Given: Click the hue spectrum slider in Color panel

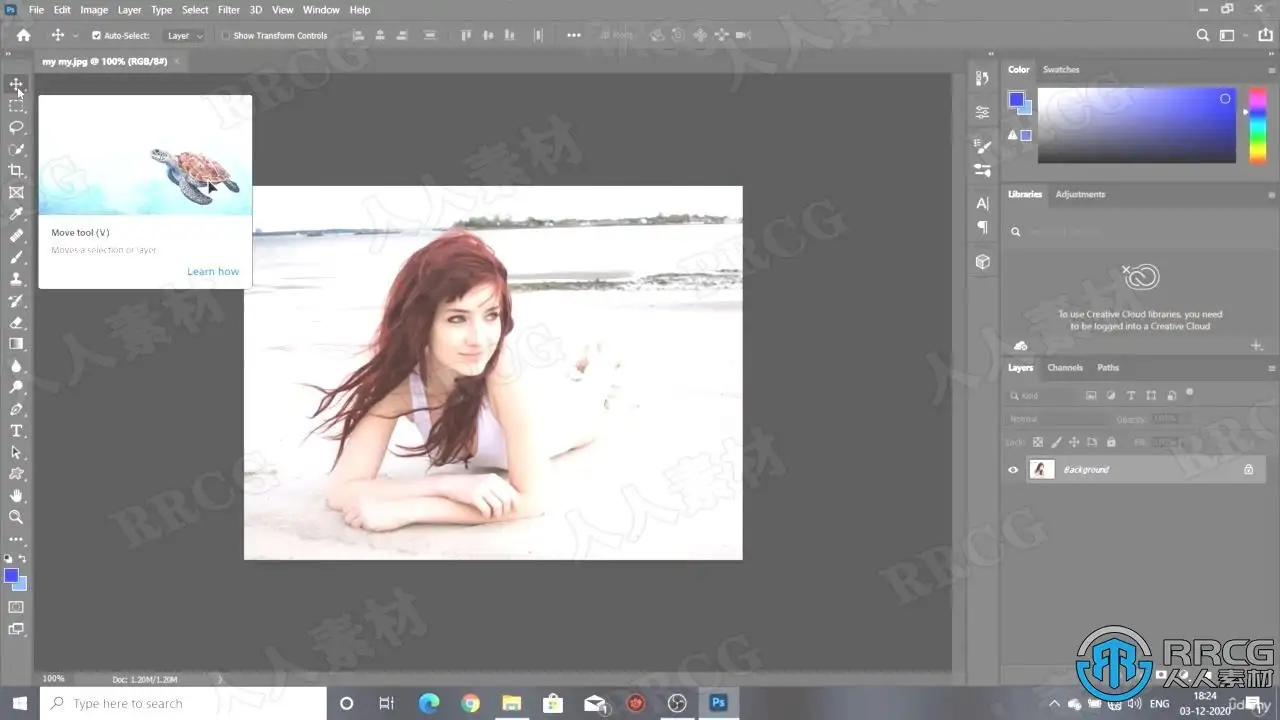Looking at the screenshot, I should pos(1256,125).
